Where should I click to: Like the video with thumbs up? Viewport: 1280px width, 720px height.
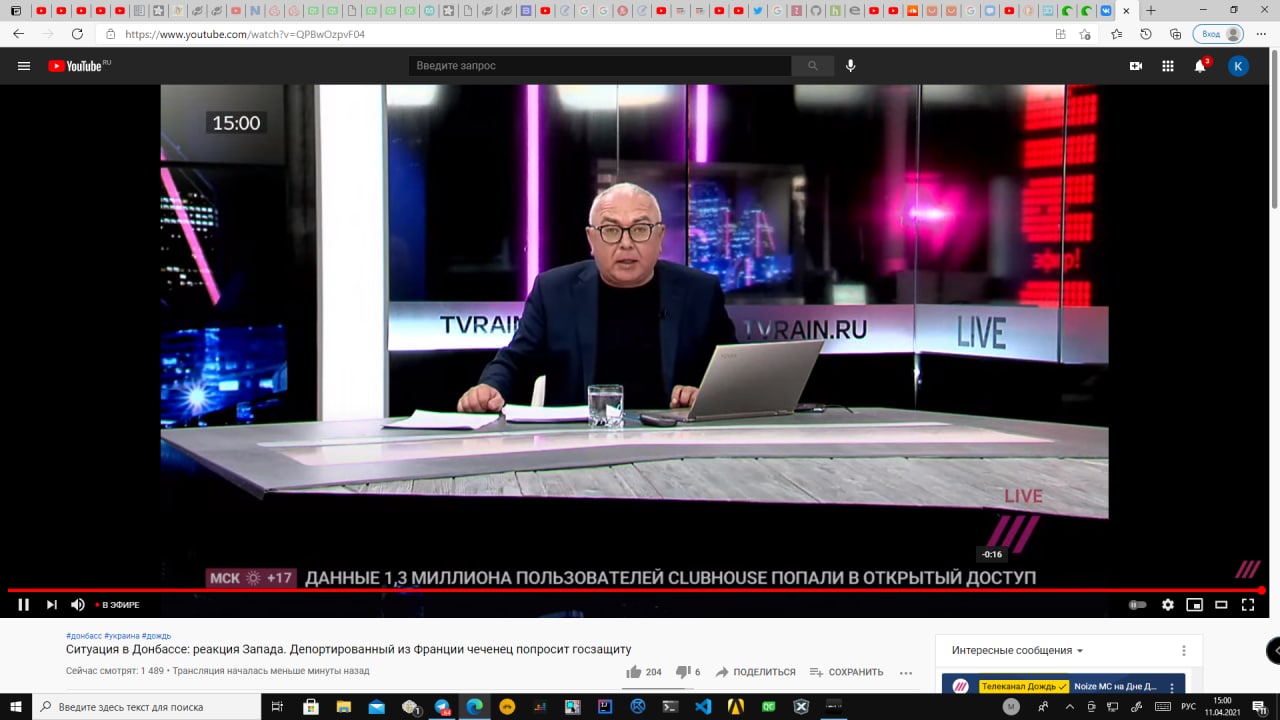643,672
